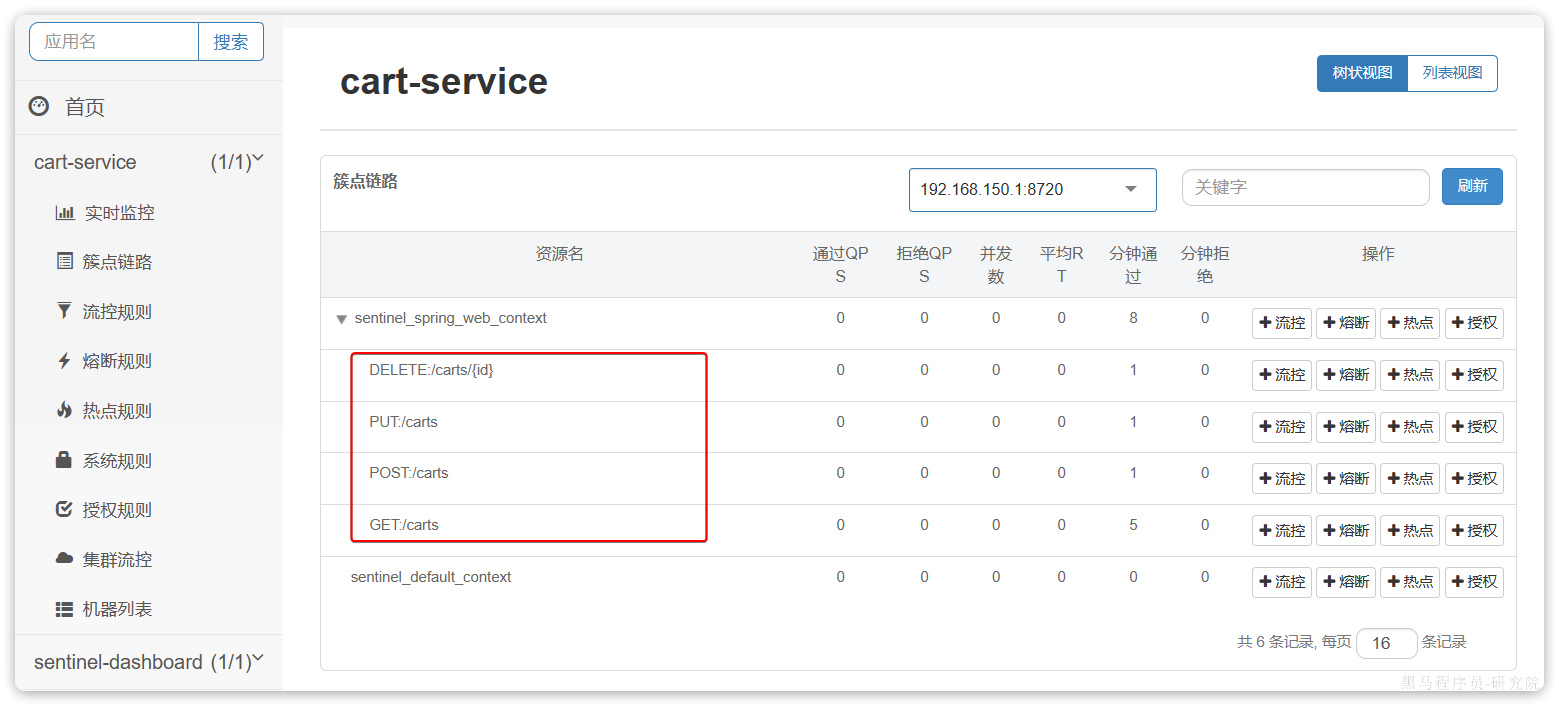Click the list icon for 簇点链路
Viewport: 1559px width, 708px height.
pos(65,262)
